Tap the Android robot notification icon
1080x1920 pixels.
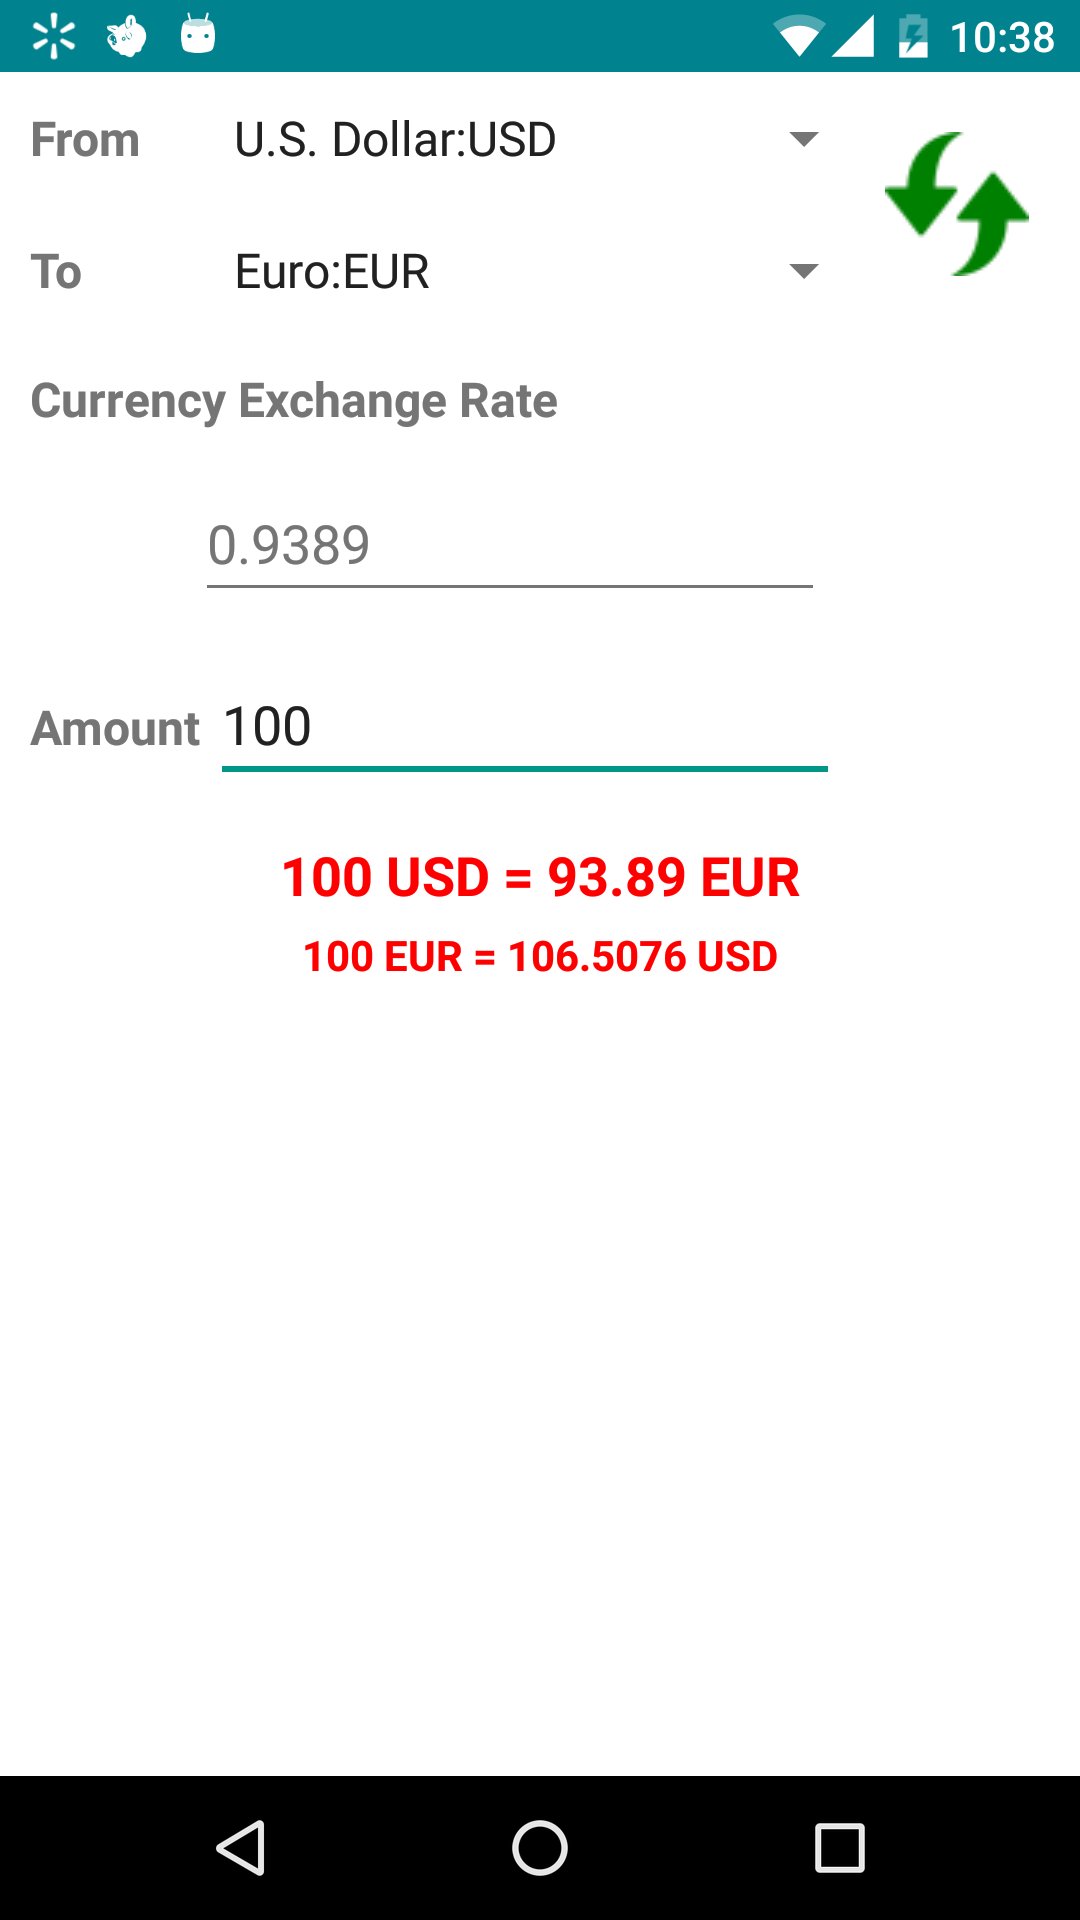click(x=198, y=35)
